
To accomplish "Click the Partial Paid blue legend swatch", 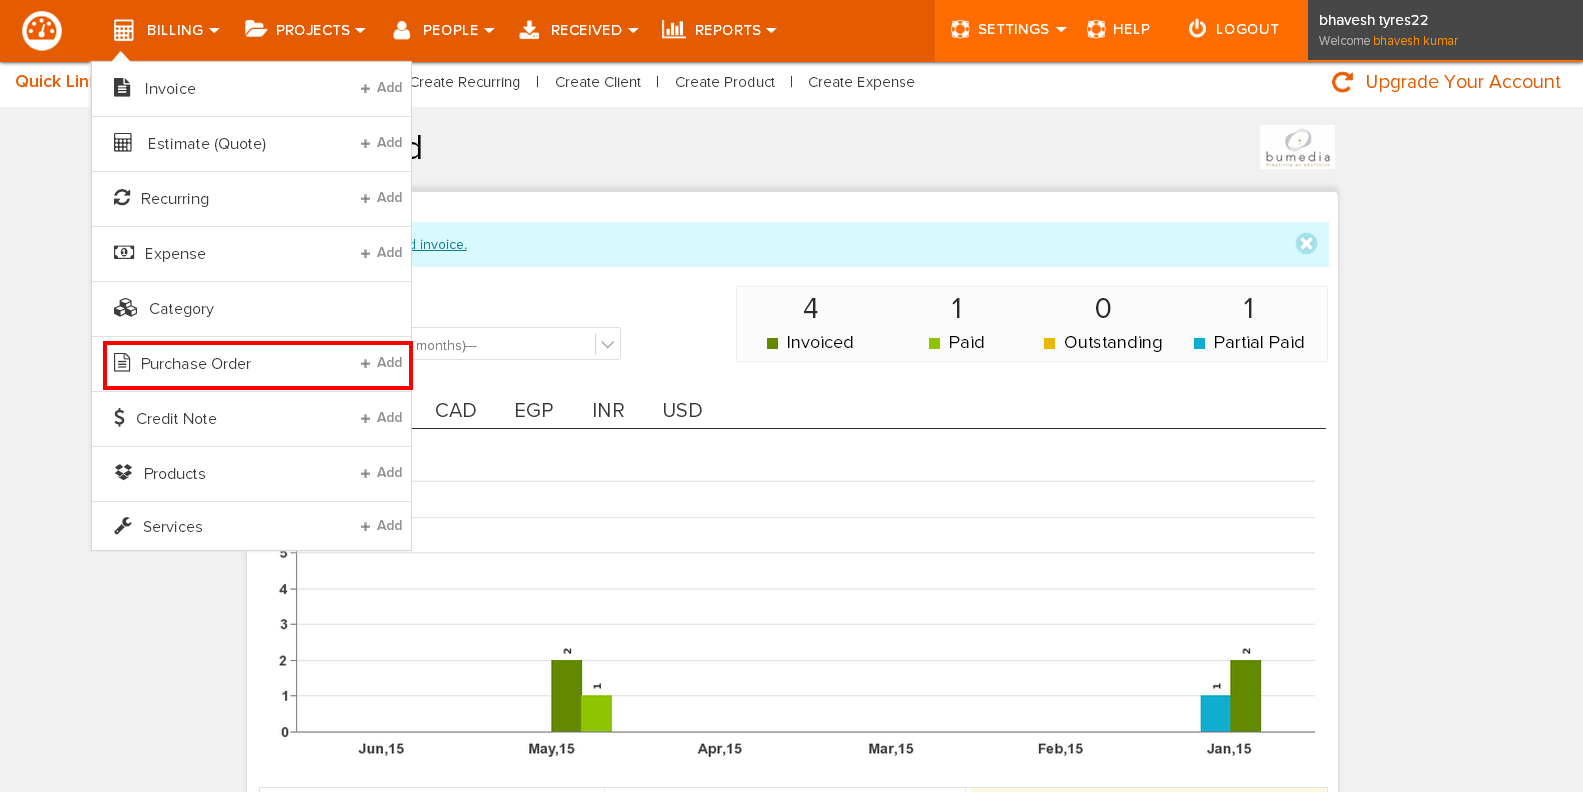I will pyautogui.click(x=1199, y=343).
